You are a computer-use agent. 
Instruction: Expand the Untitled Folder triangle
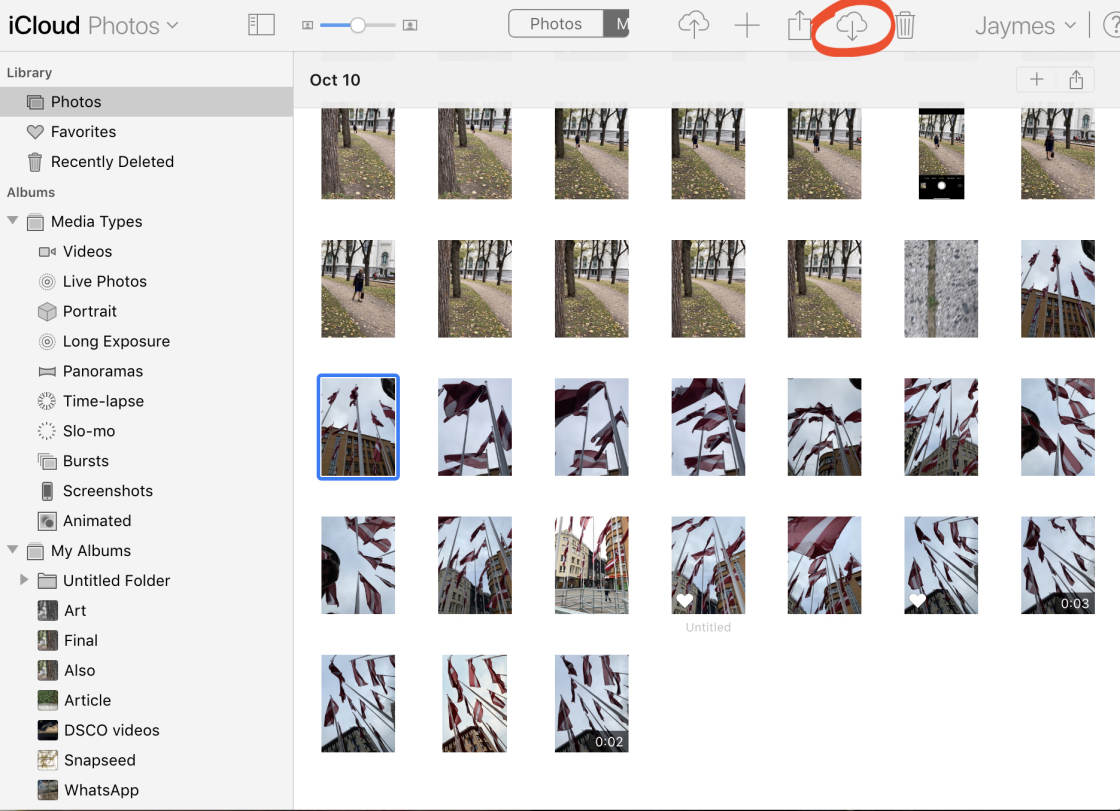pos(25,580)
